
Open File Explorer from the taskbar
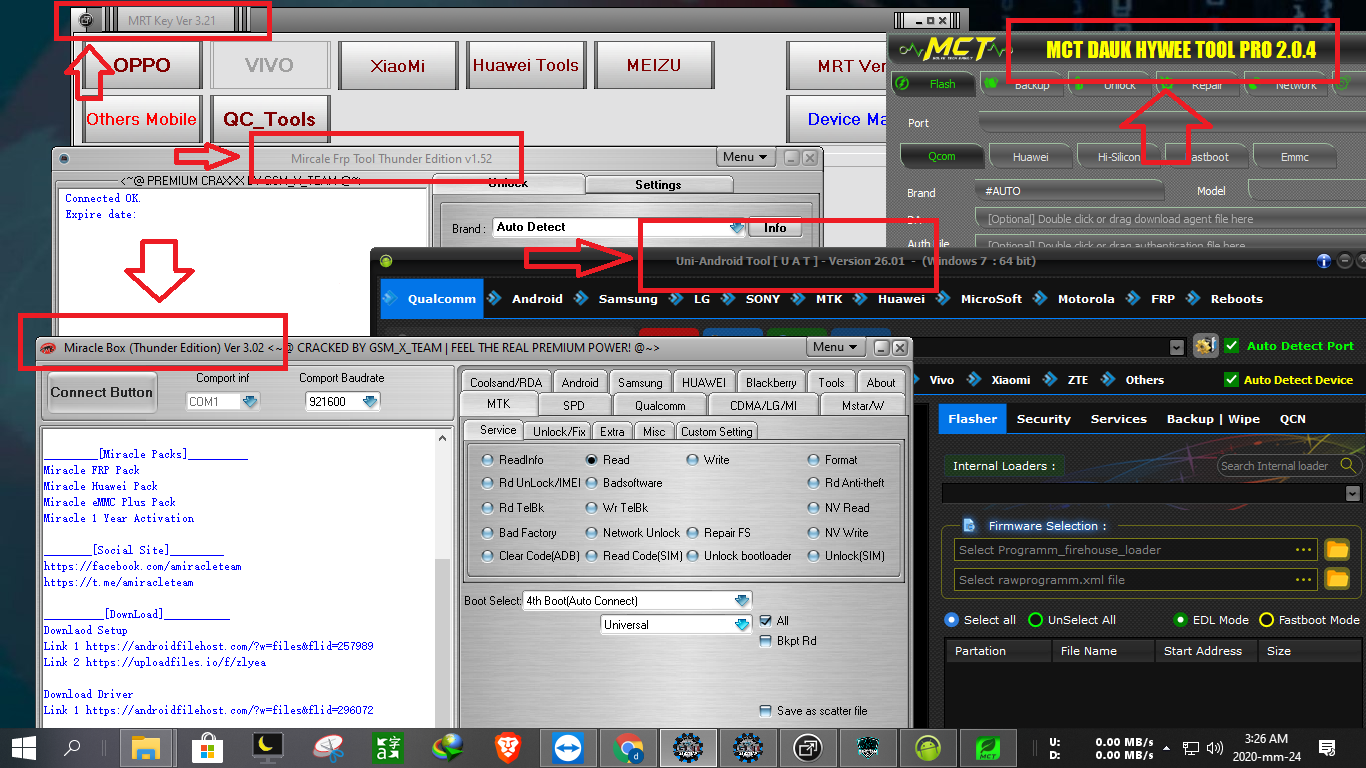[x=146, y=747]
